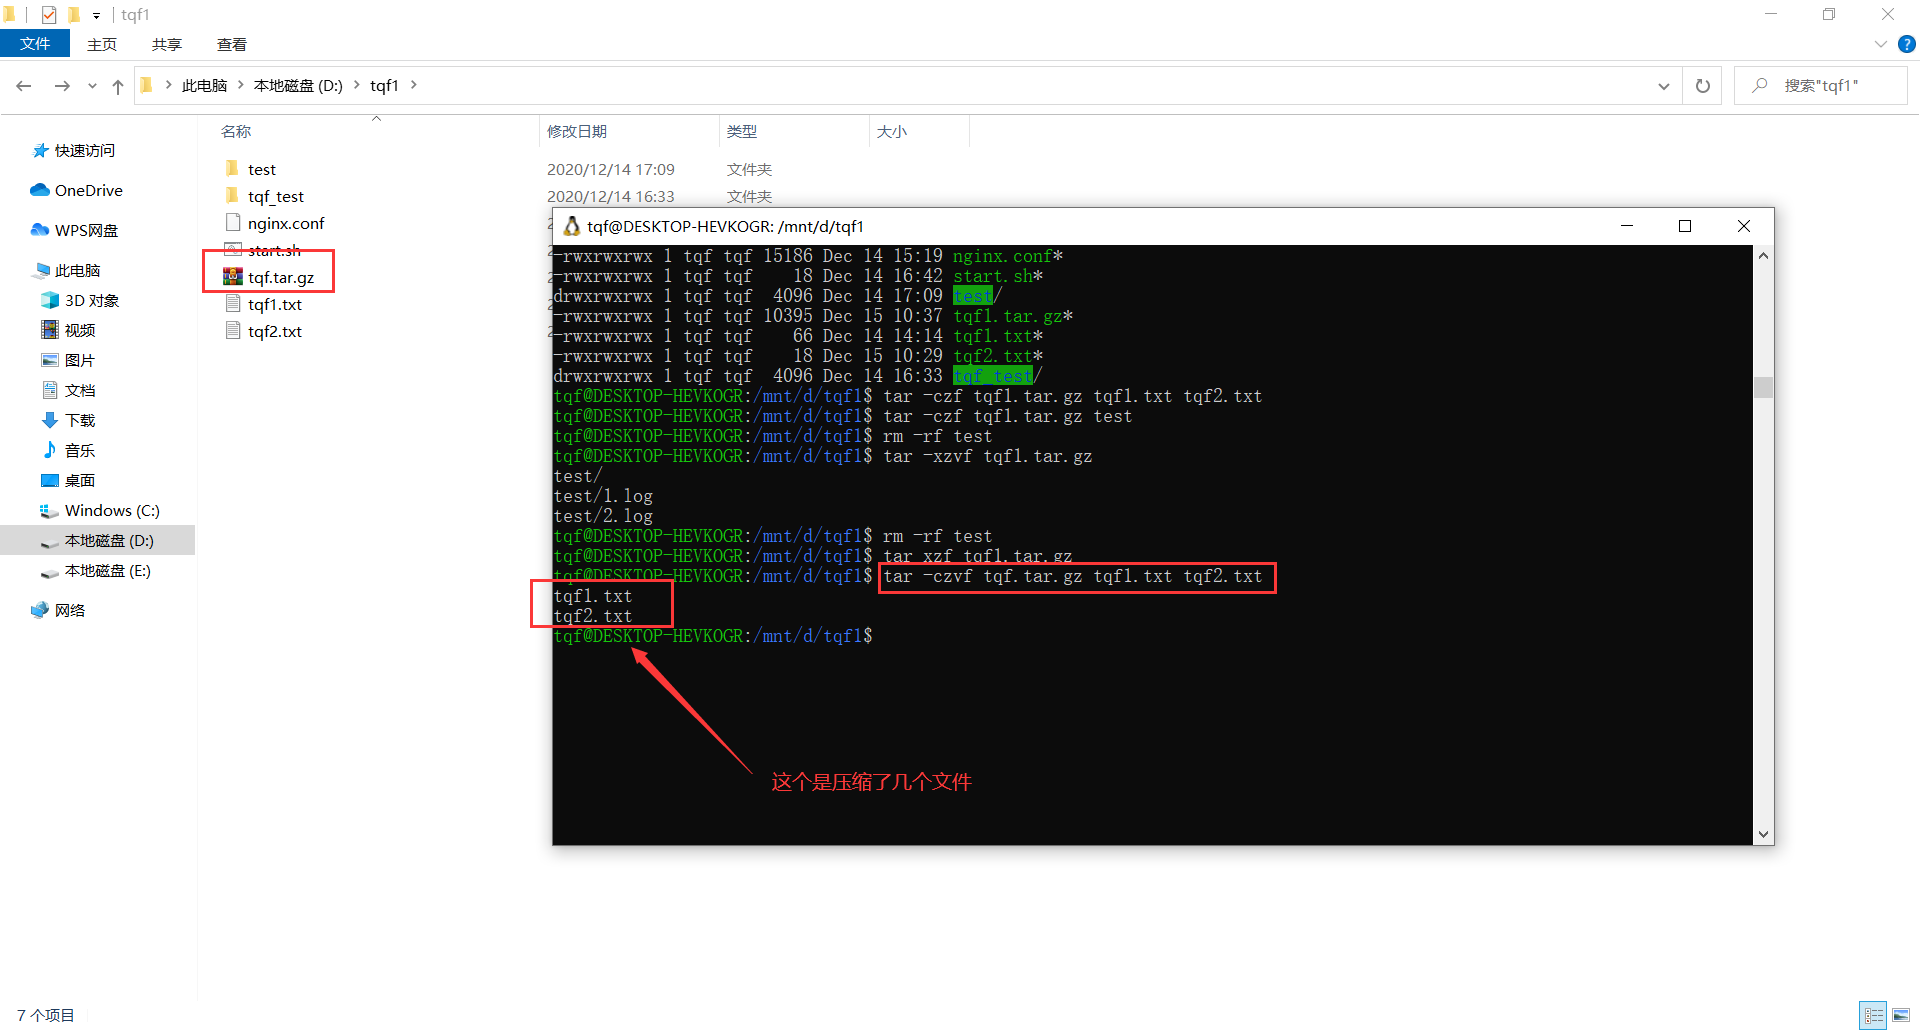Open 此电脑 in navigation pane
Viewport: 1920px width, 1030px height.
pos(77,270)
